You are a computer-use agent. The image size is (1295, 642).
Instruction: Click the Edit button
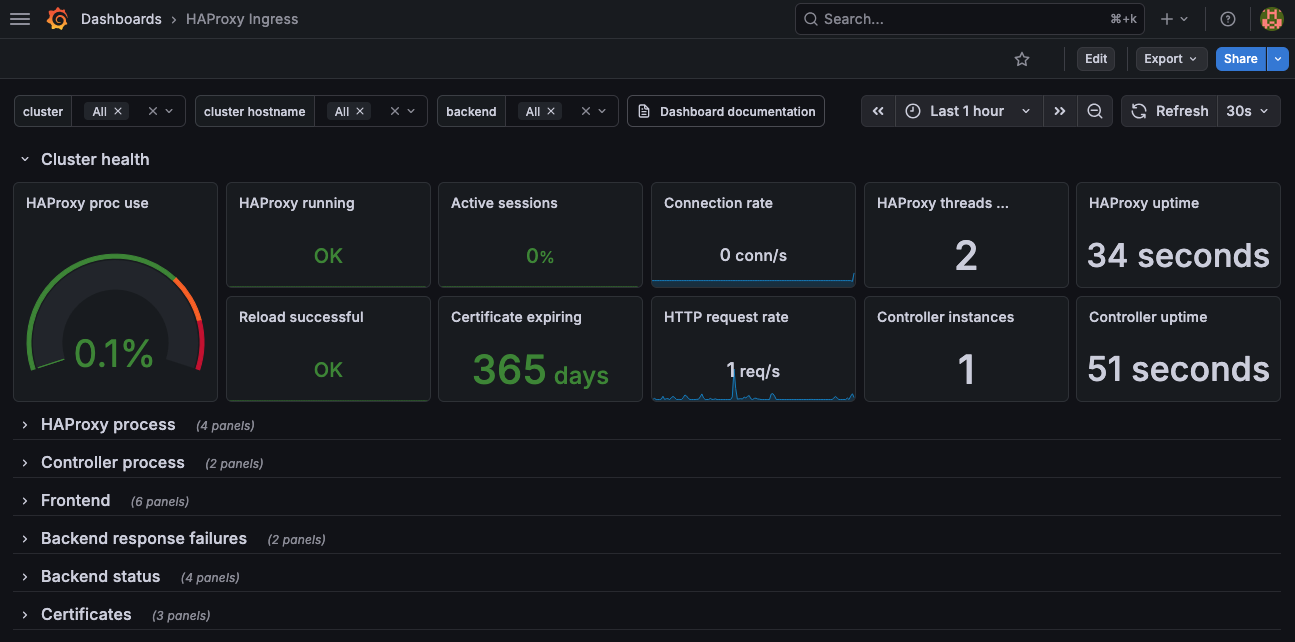click(x=1096, y=59)
